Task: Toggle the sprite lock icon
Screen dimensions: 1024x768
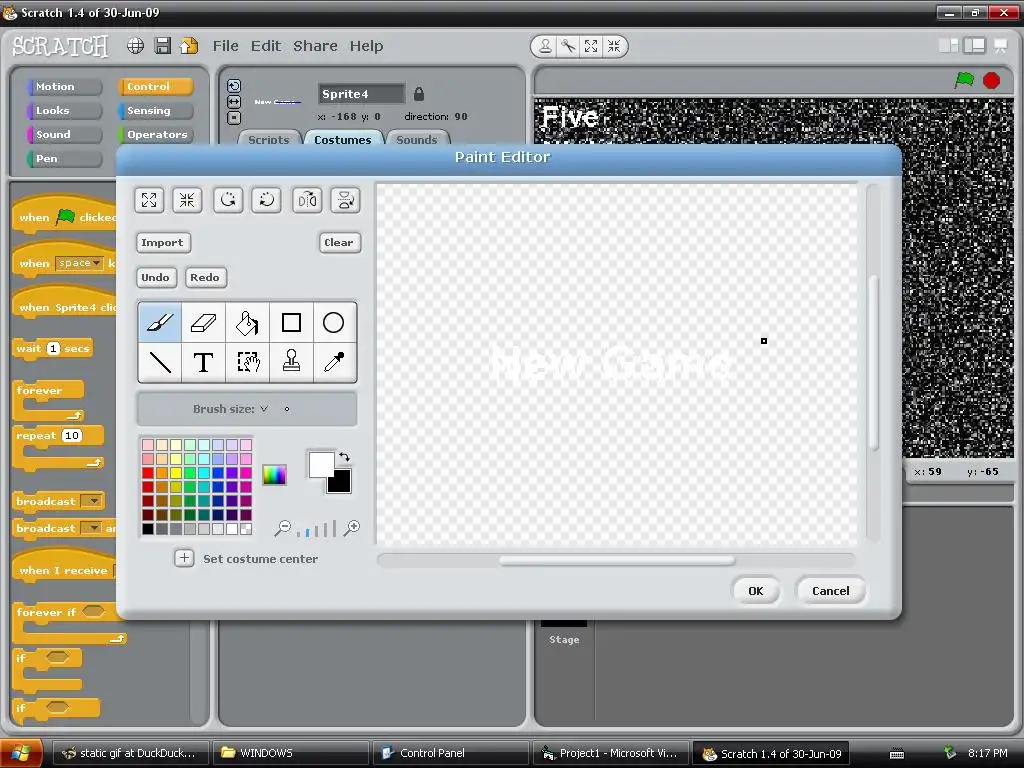Action: point(419,94)
